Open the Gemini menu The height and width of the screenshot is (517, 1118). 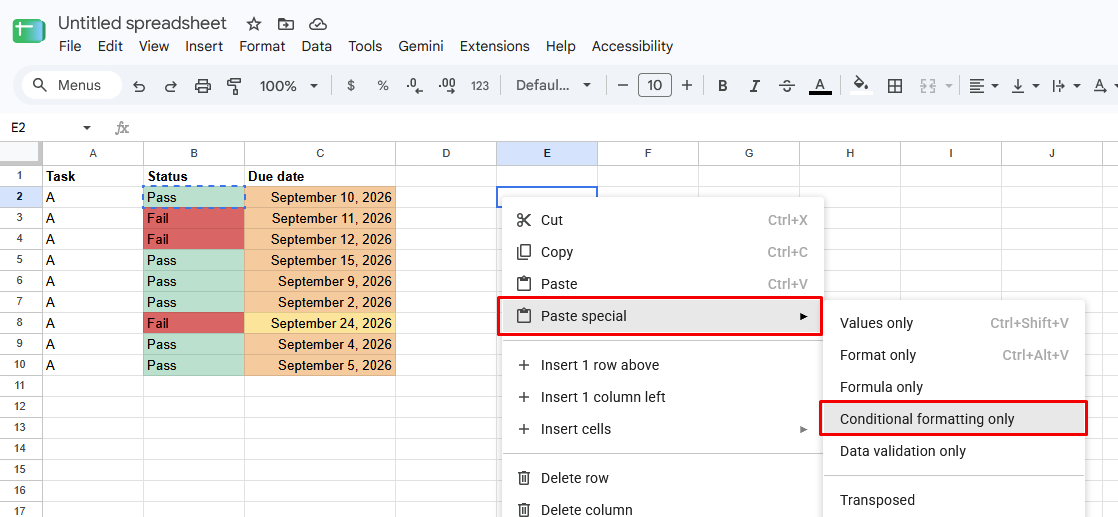tap(421, 46)
